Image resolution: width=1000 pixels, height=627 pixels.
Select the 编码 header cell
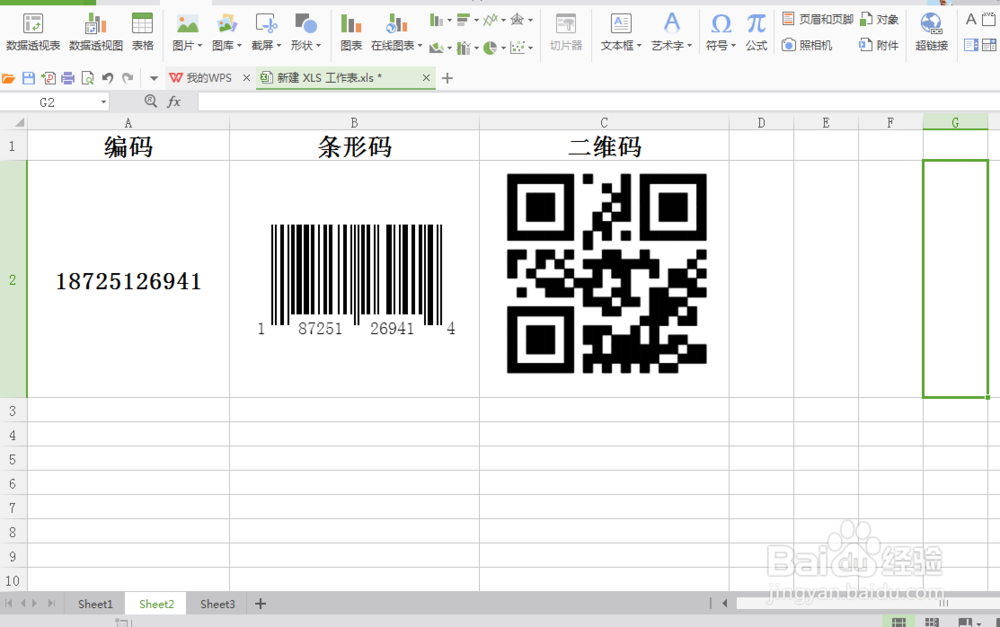128,146
